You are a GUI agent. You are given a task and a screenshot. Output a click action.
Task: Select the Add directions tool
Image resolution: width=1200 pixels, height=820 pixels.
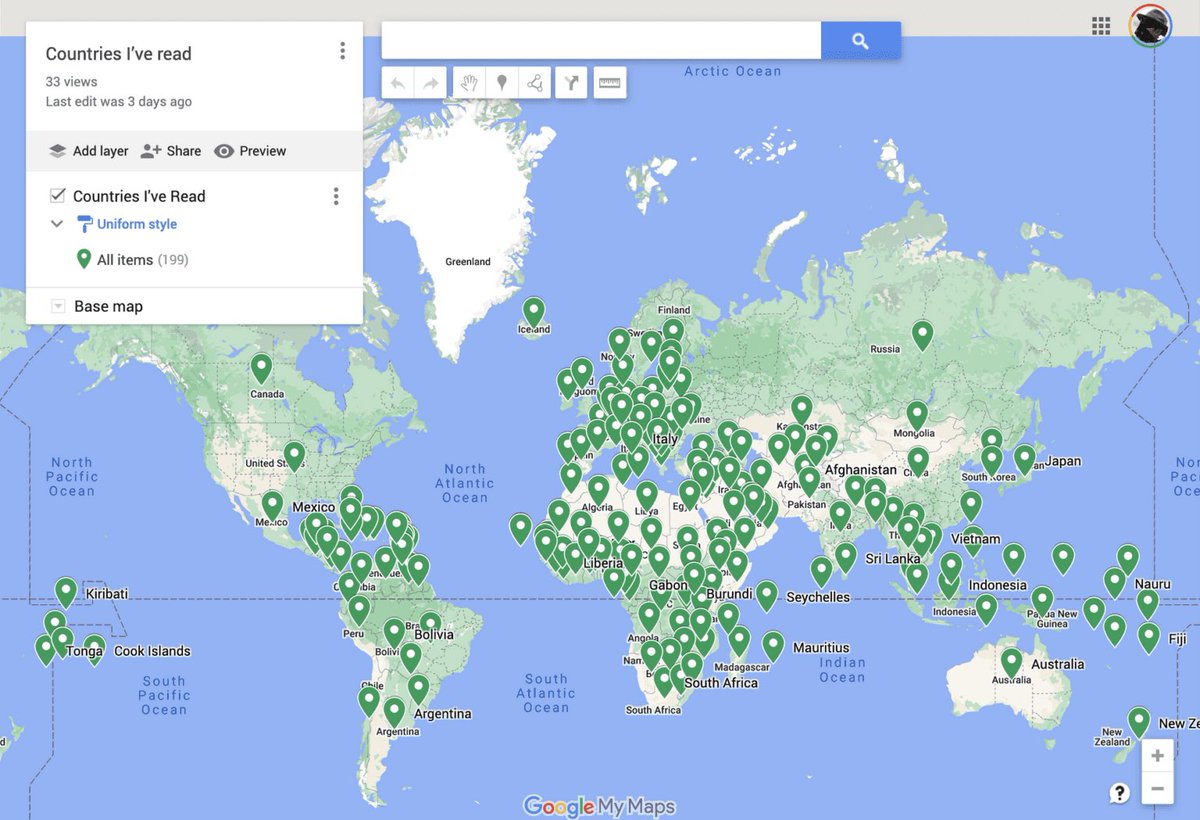(x=570, y=83)
